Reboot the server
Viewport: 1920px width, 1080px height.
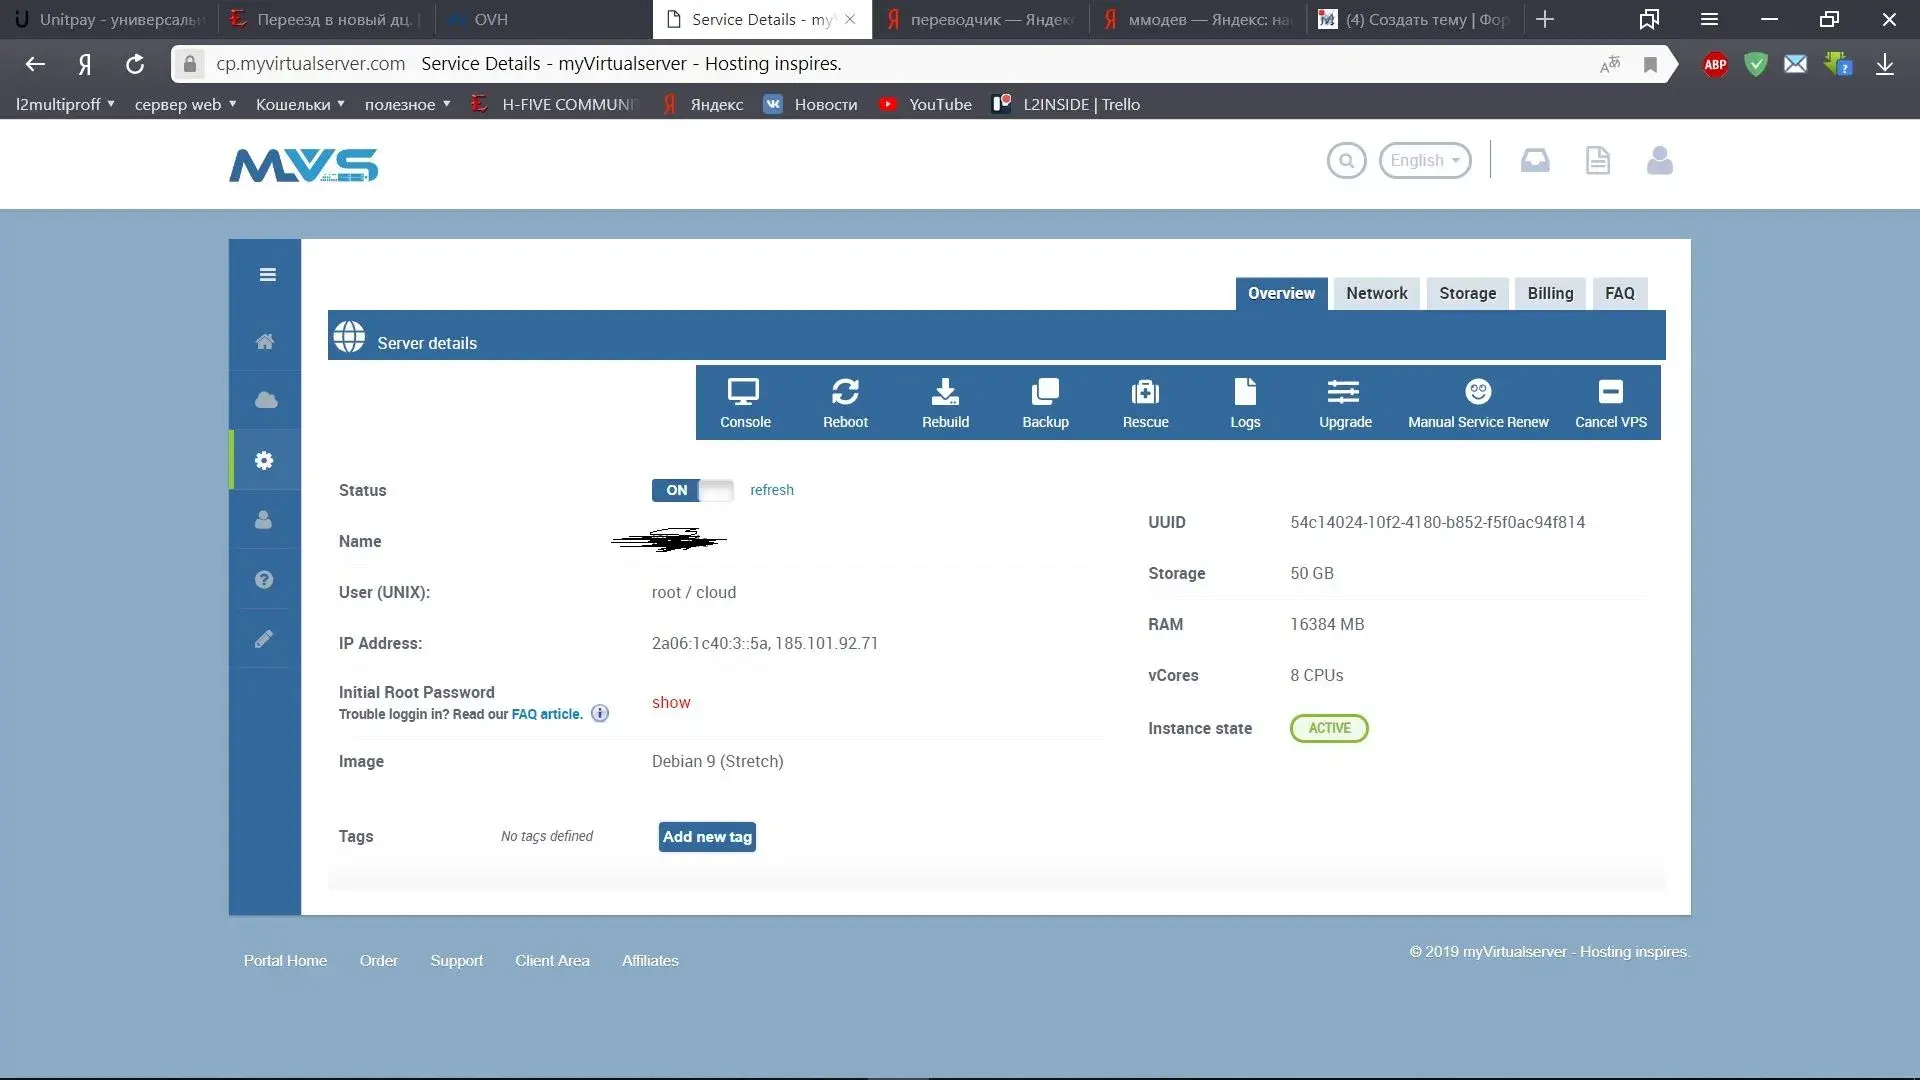tap(845, 403)
